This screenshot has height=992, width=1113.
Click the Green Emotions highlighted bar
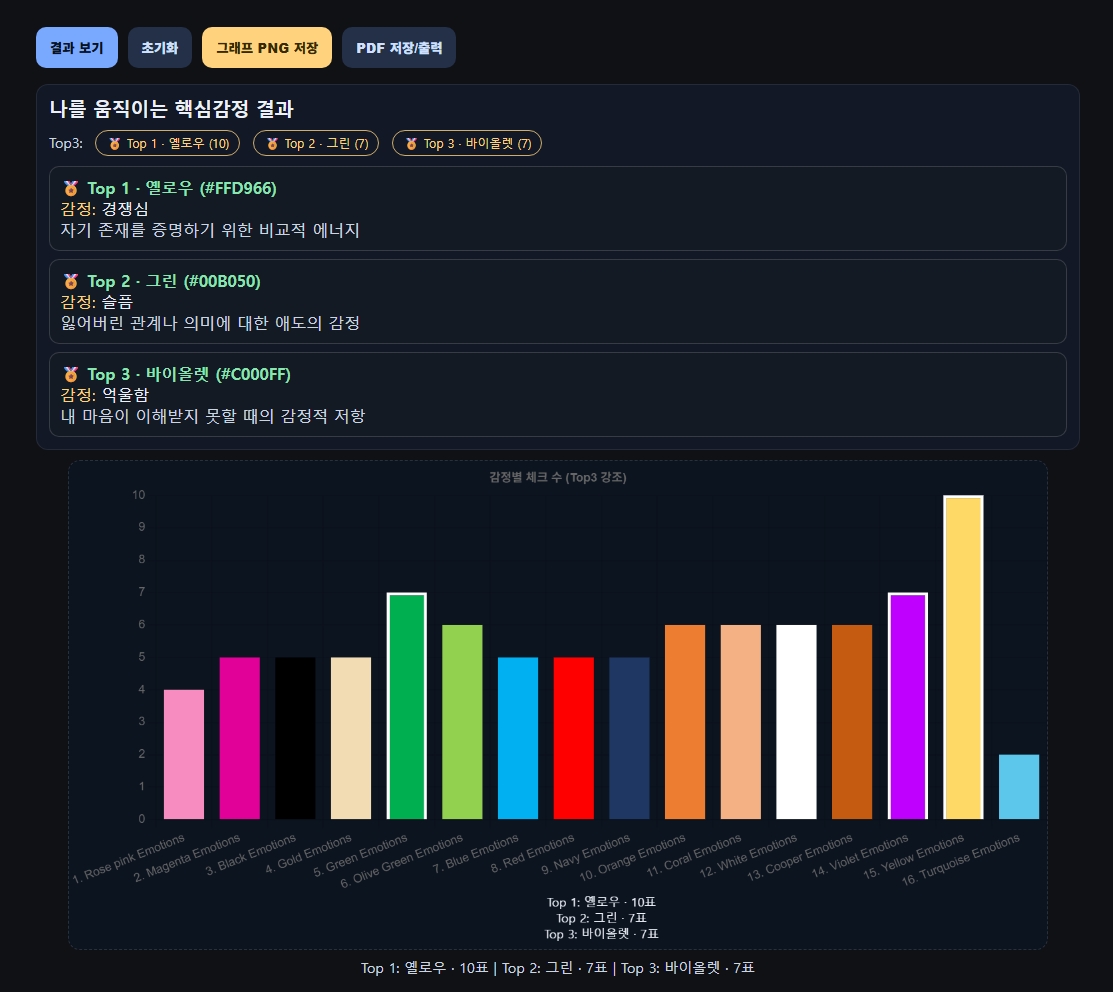tap(407, 706)
